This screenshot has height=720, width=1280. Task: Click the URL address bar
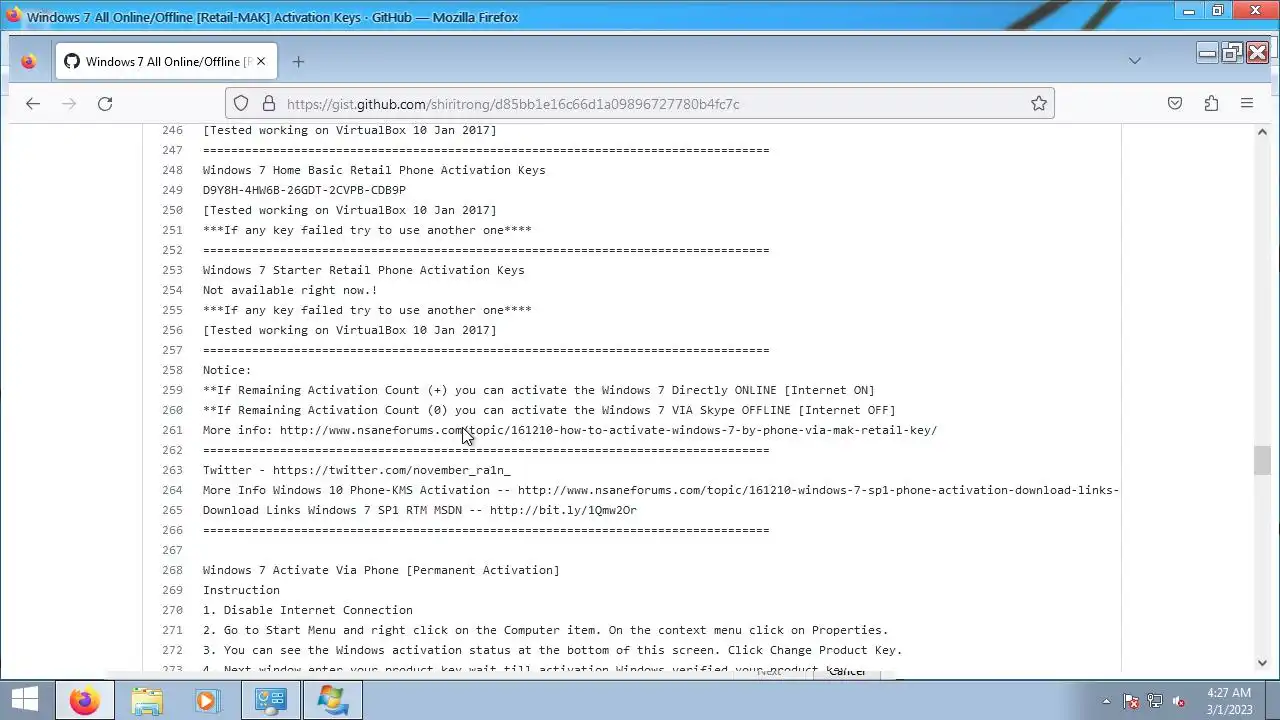(640, 103)
